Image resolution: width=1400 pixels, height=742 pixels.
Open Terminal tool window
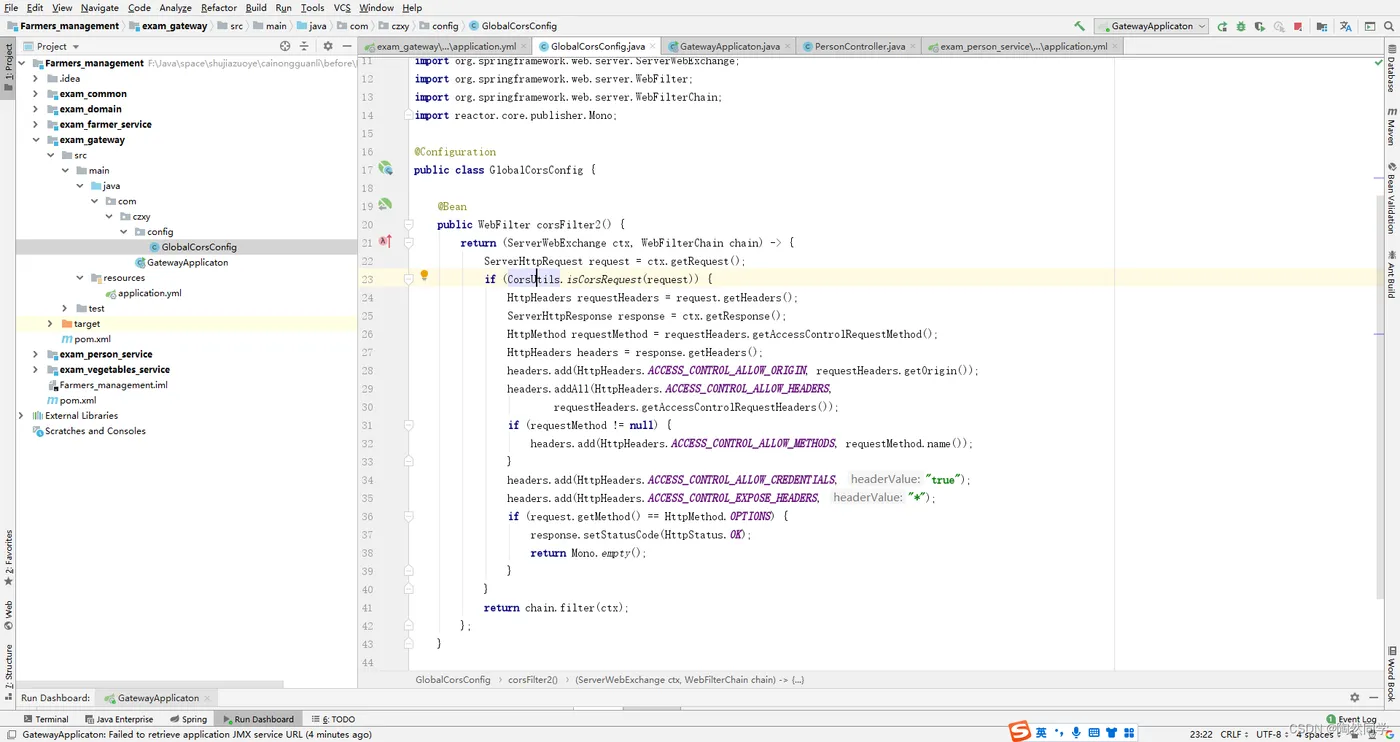point(46,719)
